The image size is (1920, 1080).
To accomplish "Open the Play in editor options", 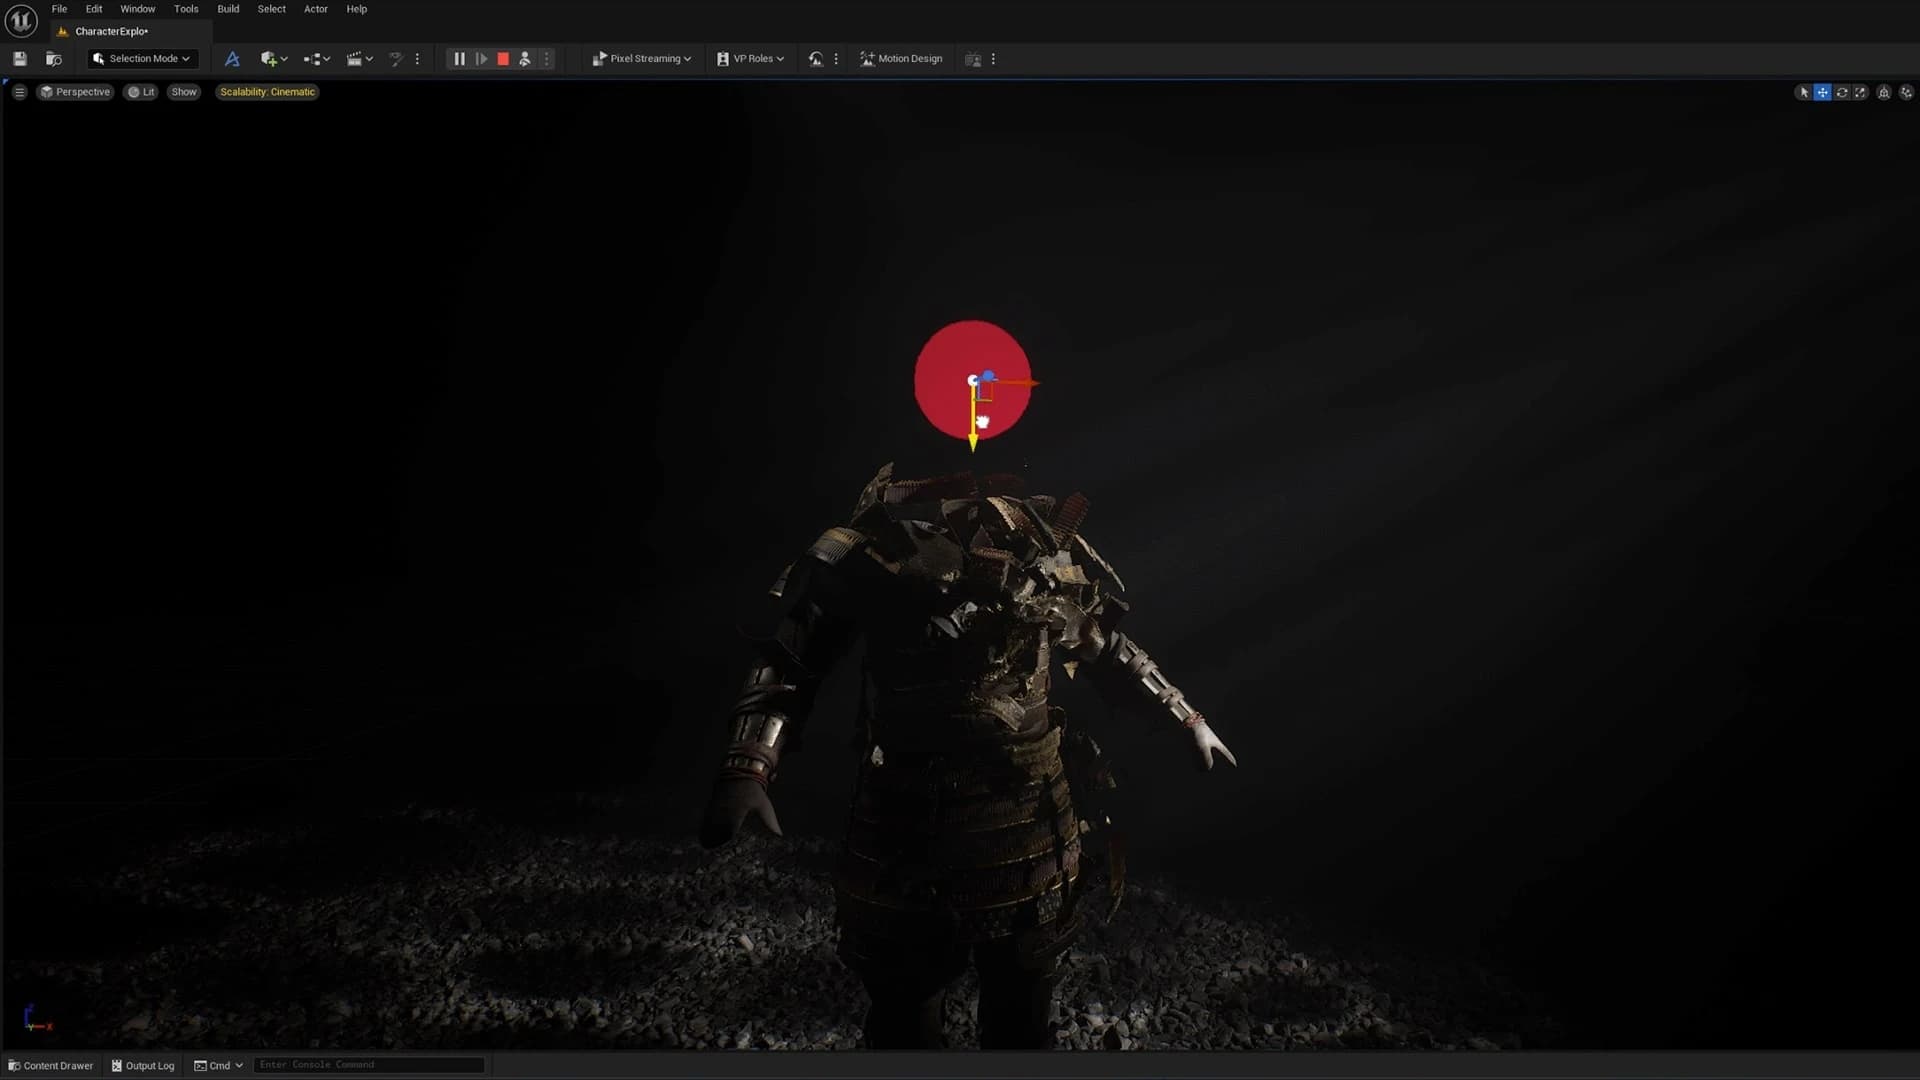I will pyautogui.click(x=546, y=58).
